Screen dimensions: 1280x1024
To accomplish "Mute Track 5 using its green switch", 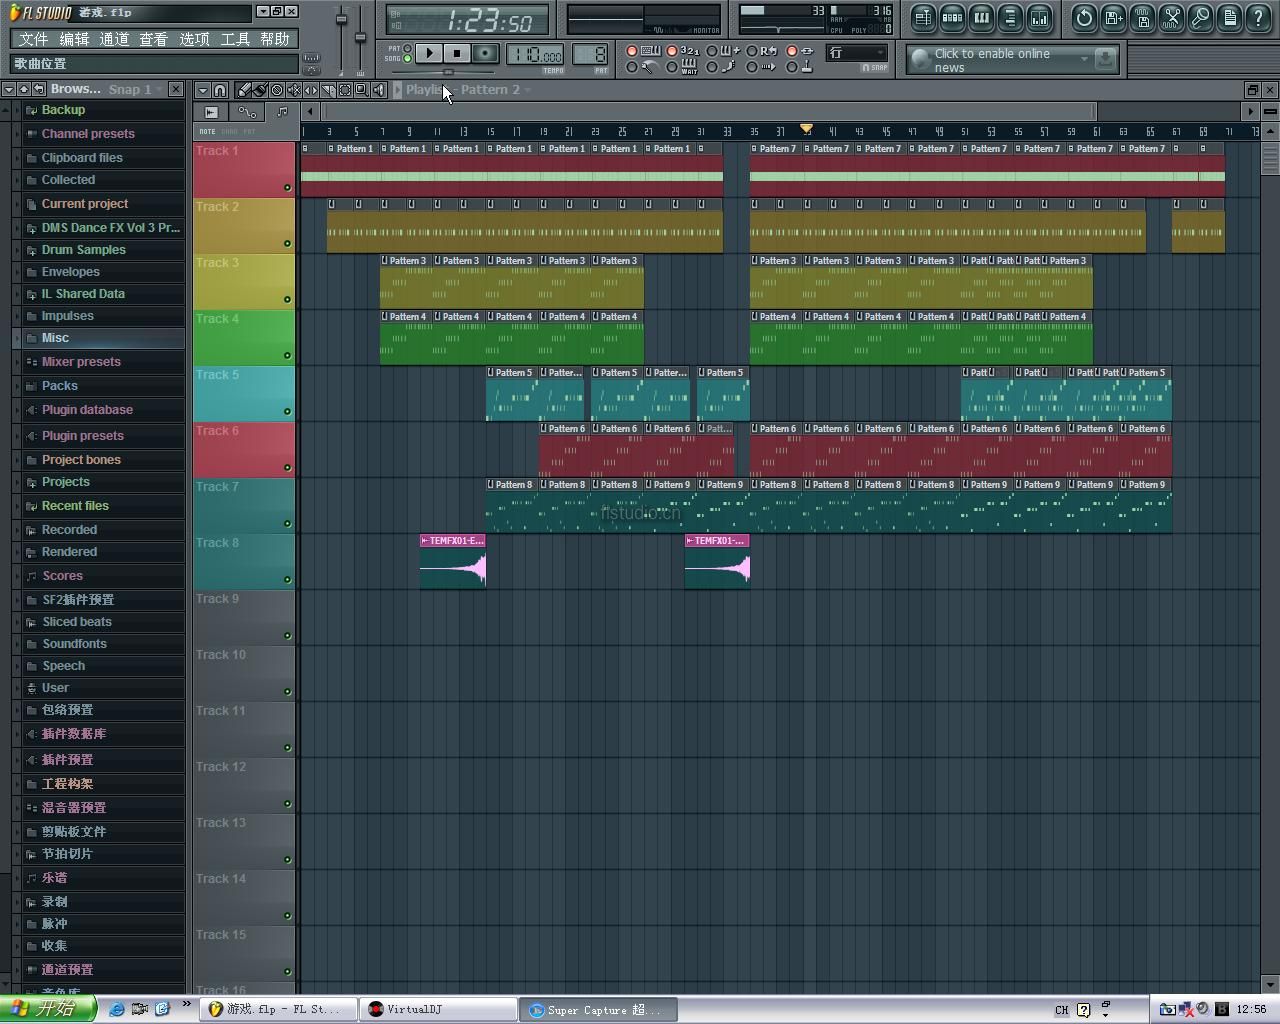I will pos(287,411).
